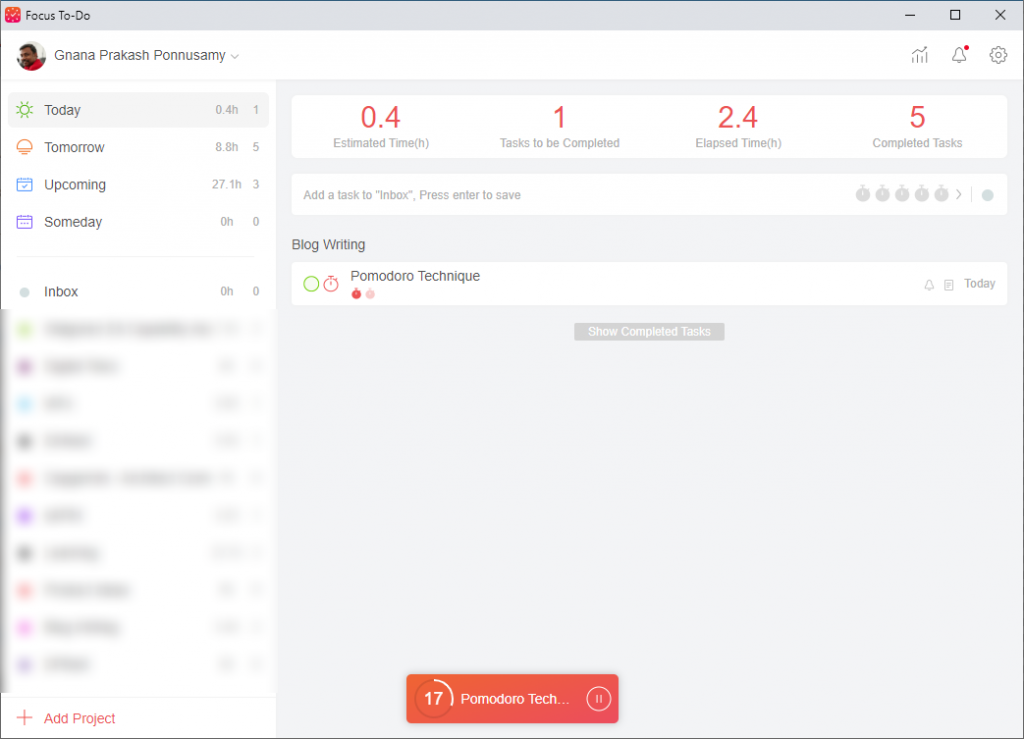Click the reminder bell on Pomodoro Technique task
Image resolution: width=1024 pixels, height=739 pixels.
(929, 285)
